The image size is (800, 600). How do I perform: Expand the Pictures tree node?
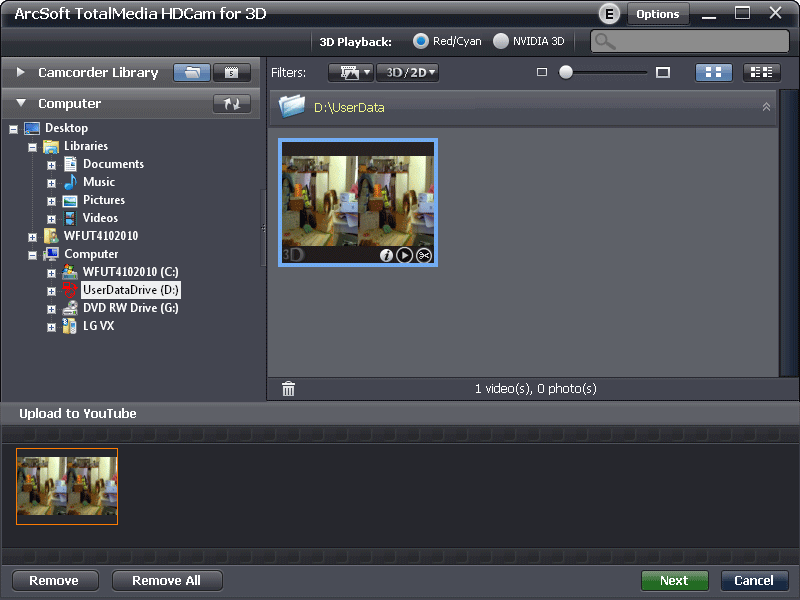click(x=51, y=202)
